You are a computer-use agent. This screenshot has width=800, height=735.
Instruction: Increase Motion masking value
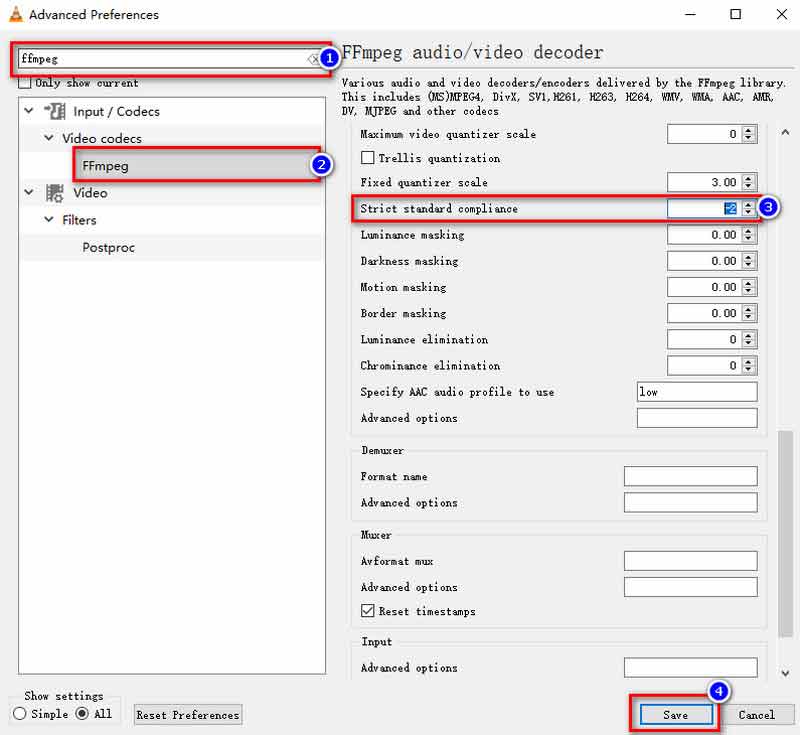coord(748,283)
